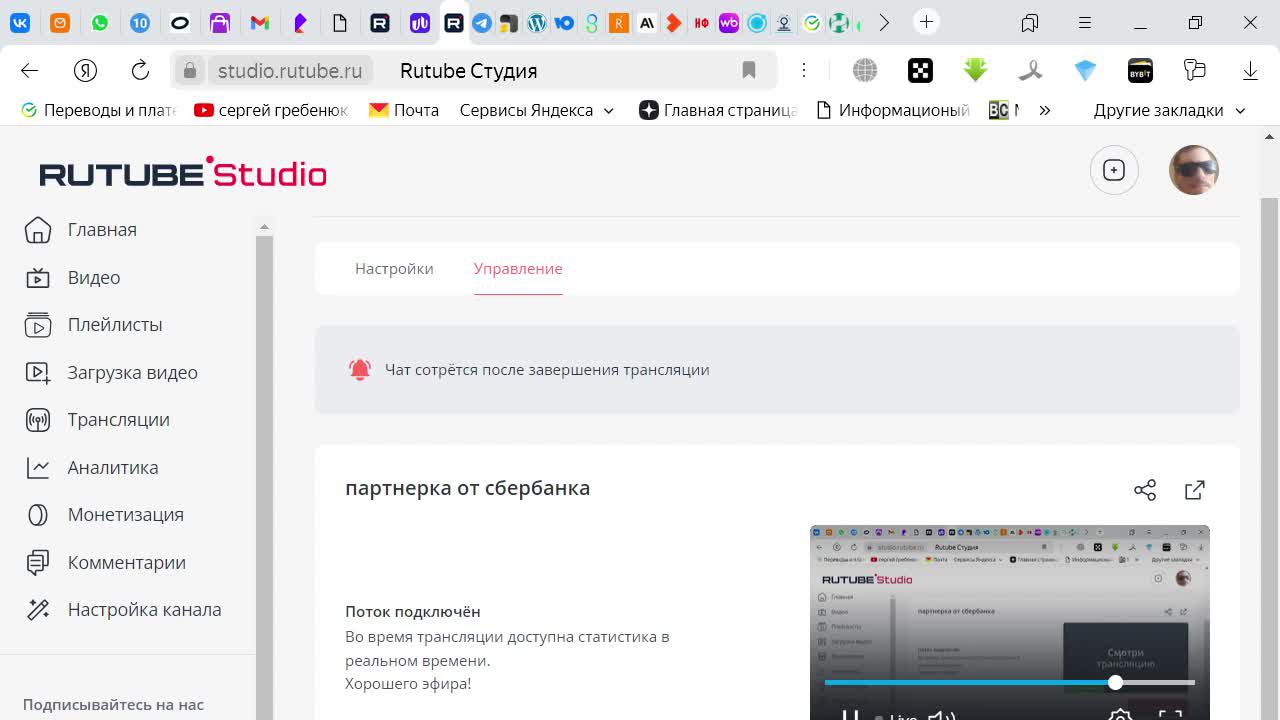Screen dimensions: 1280x720
Task: Reload the current page
Action: pos(140,70)
